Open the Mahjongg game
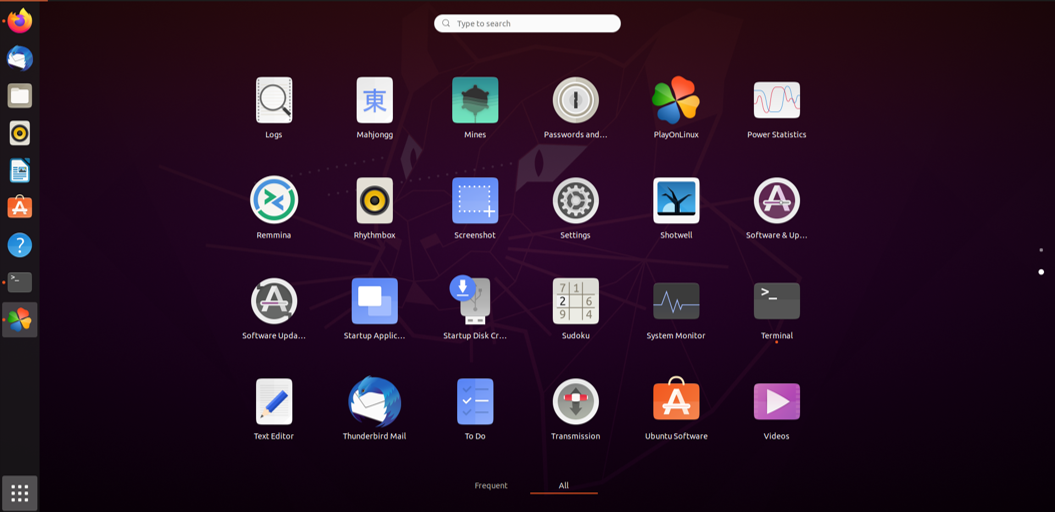Screen dimensions: 1055x512 click(374, 101)
